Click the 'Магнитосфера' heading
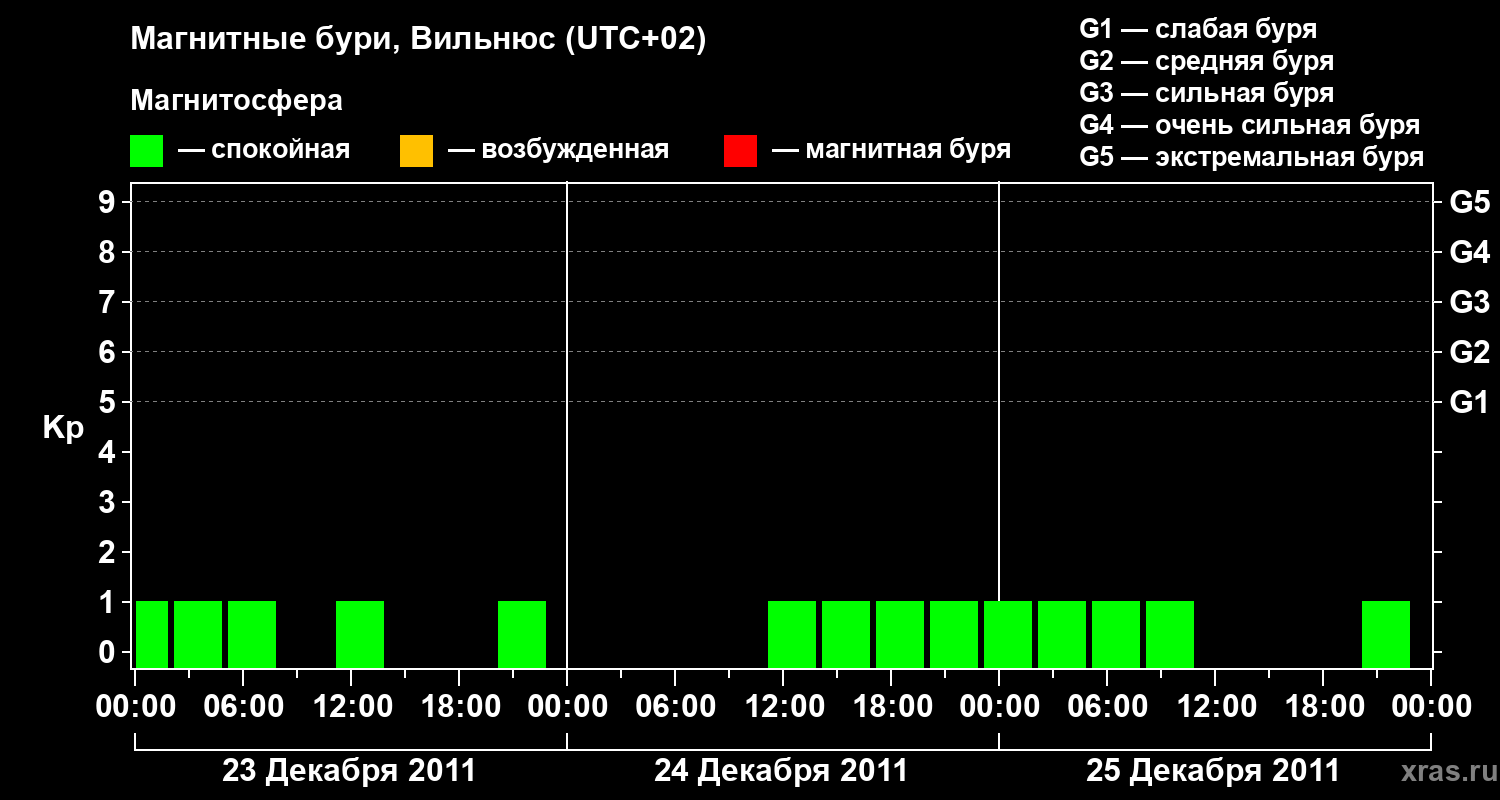 (236, 101)
